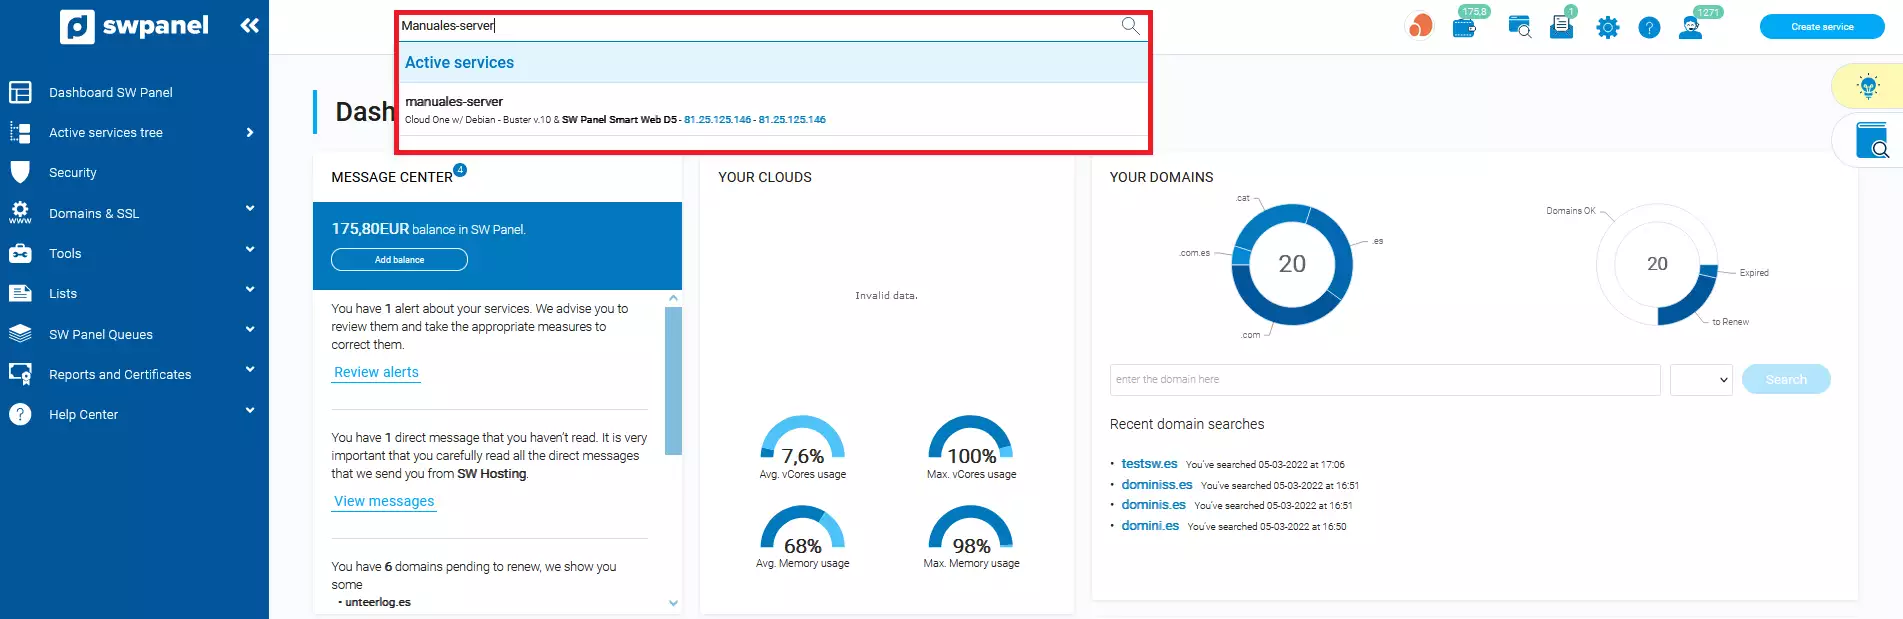Collapse the sidebar with double-arrow icon
This screenshot has width=1903, height=619.
[x=249, y=26]
